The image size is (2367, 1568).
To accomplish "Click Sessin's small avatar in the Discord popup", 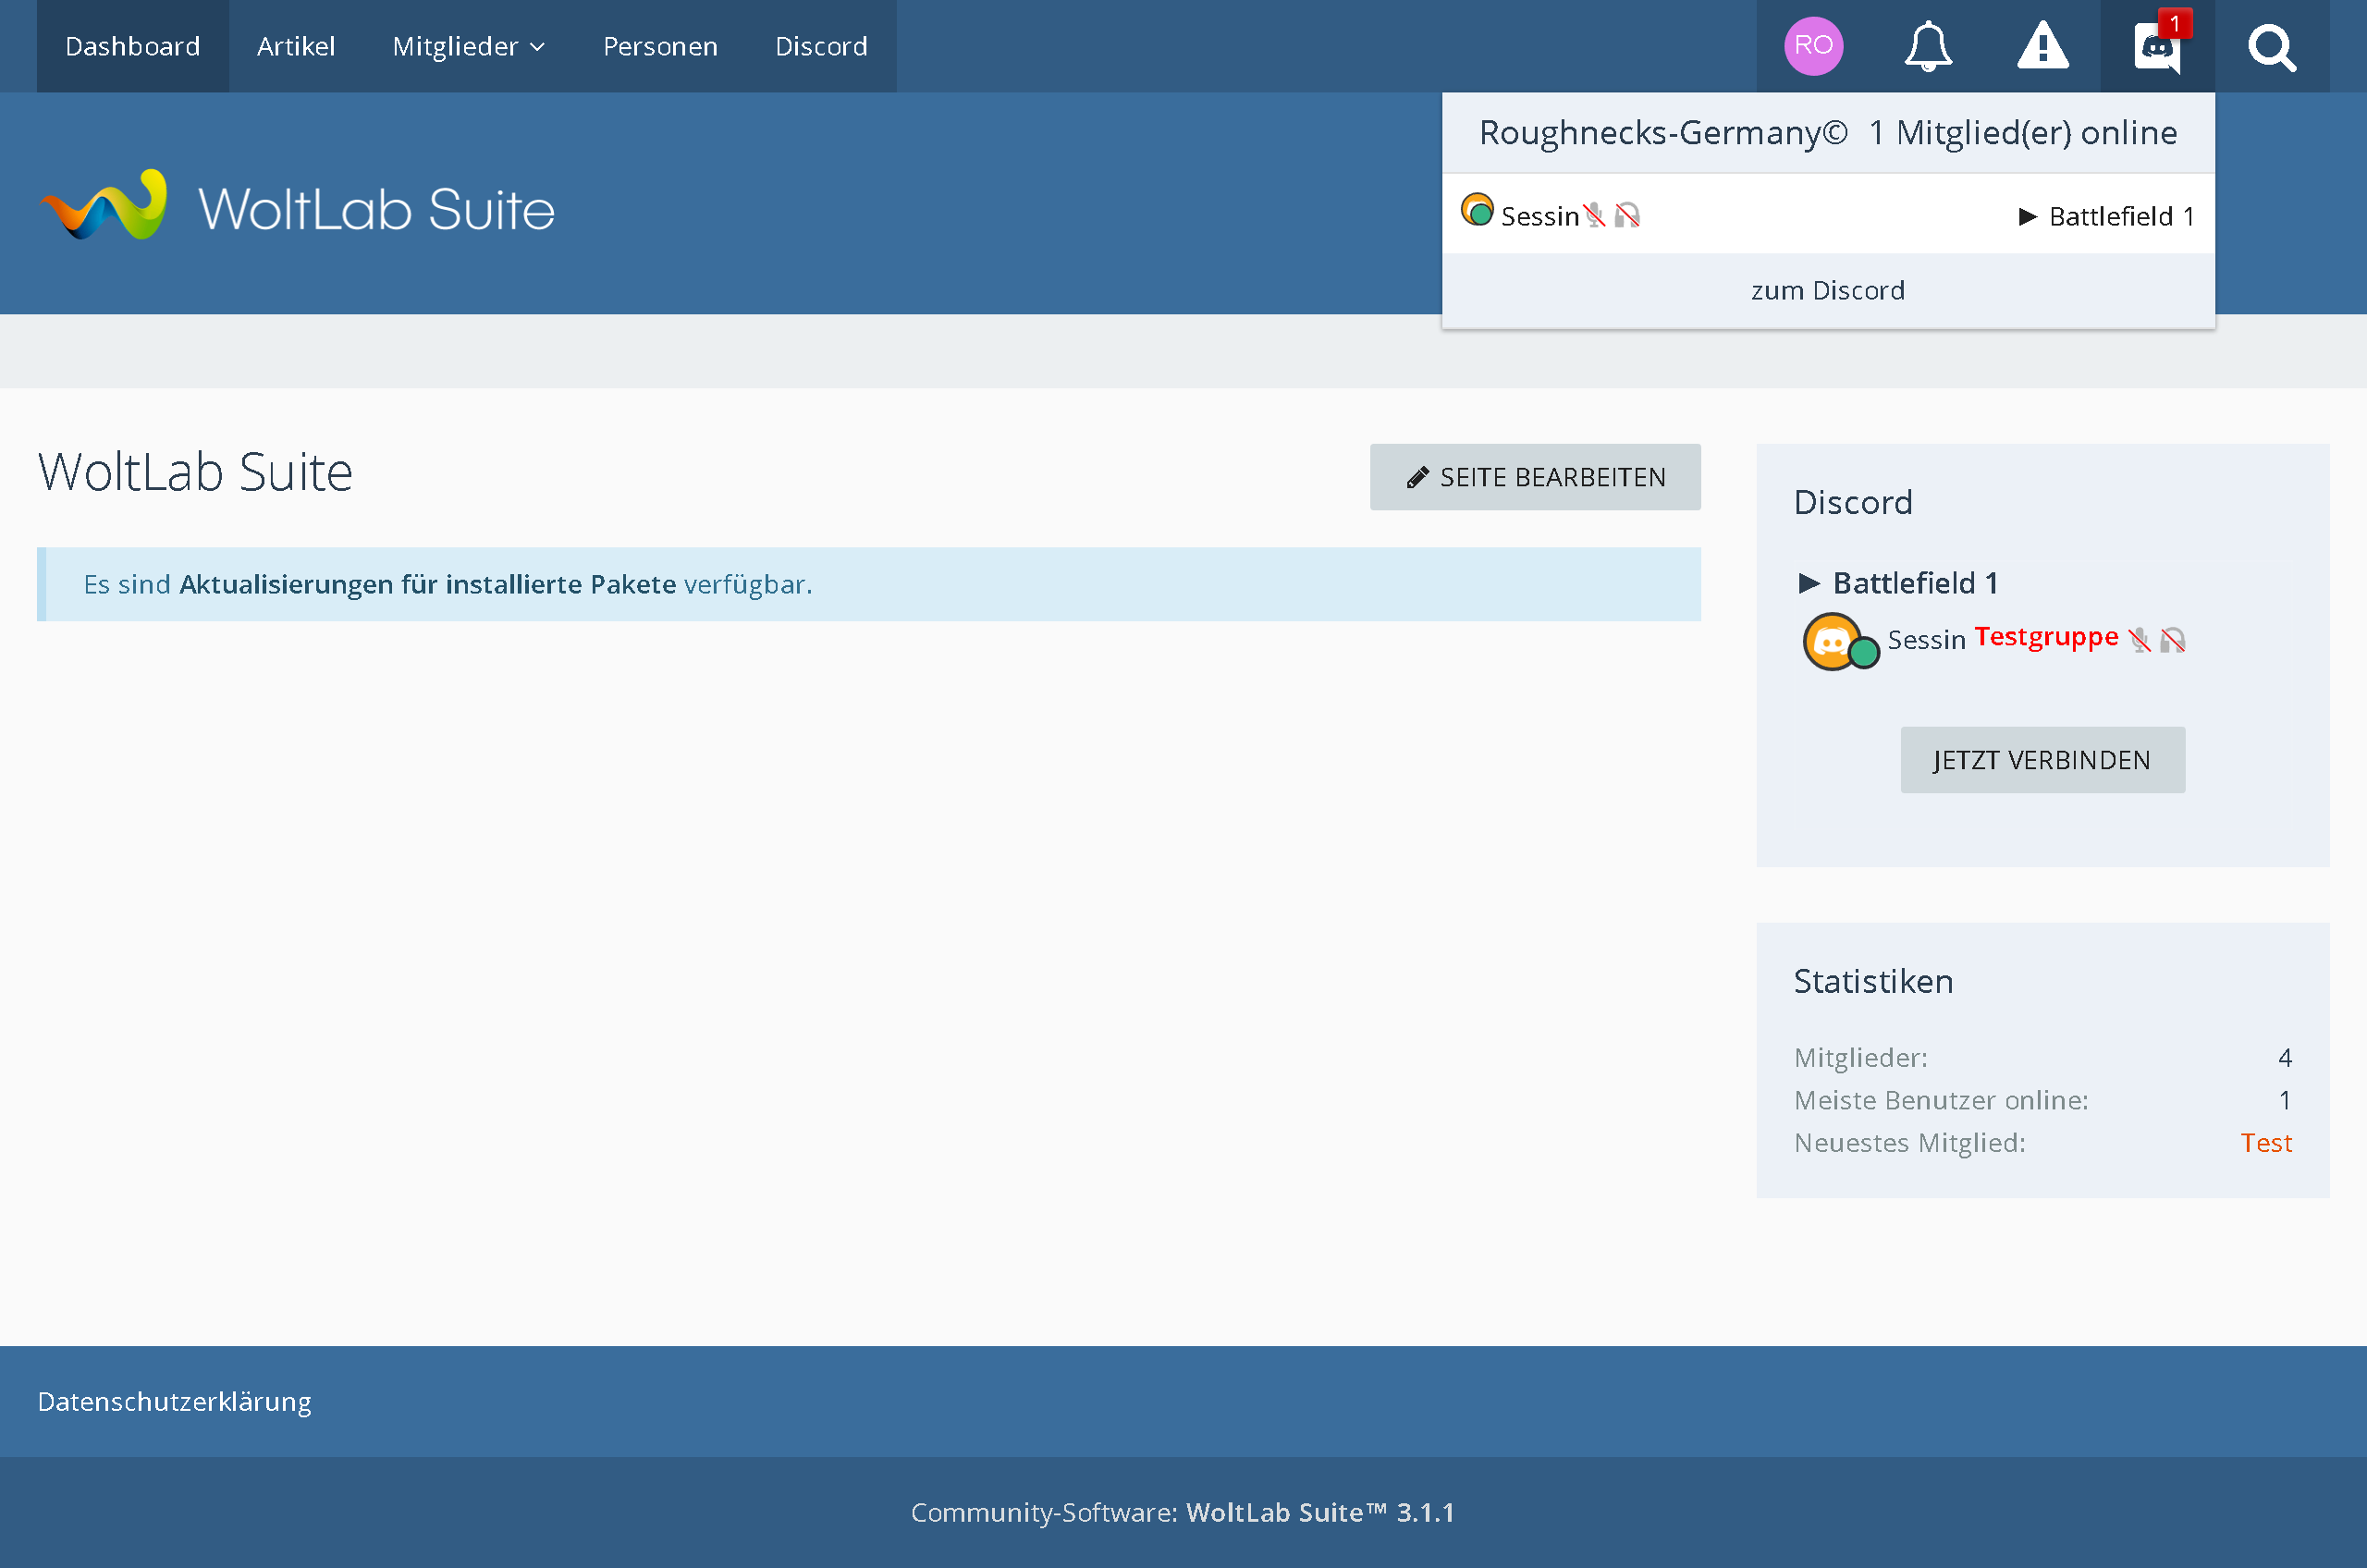I will (x=1477, y=211).
